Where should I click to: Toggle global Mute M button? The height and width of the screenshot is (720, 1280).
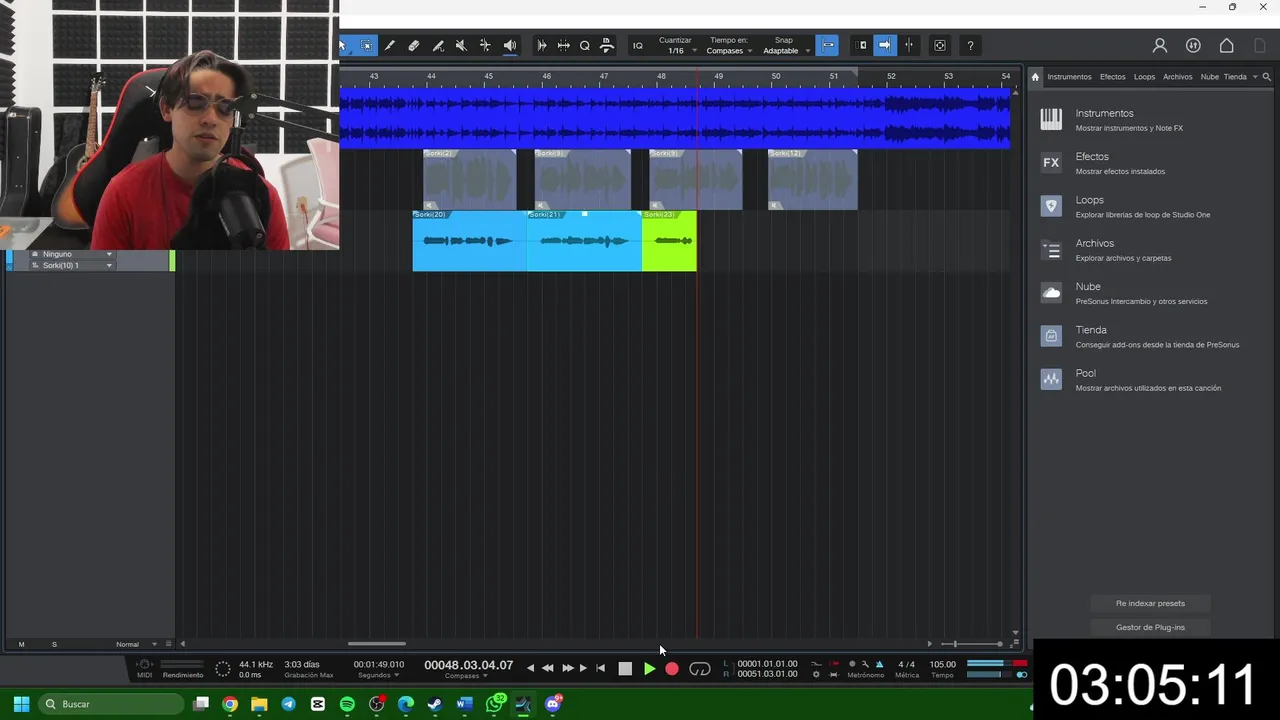click(x=21, y=644)
